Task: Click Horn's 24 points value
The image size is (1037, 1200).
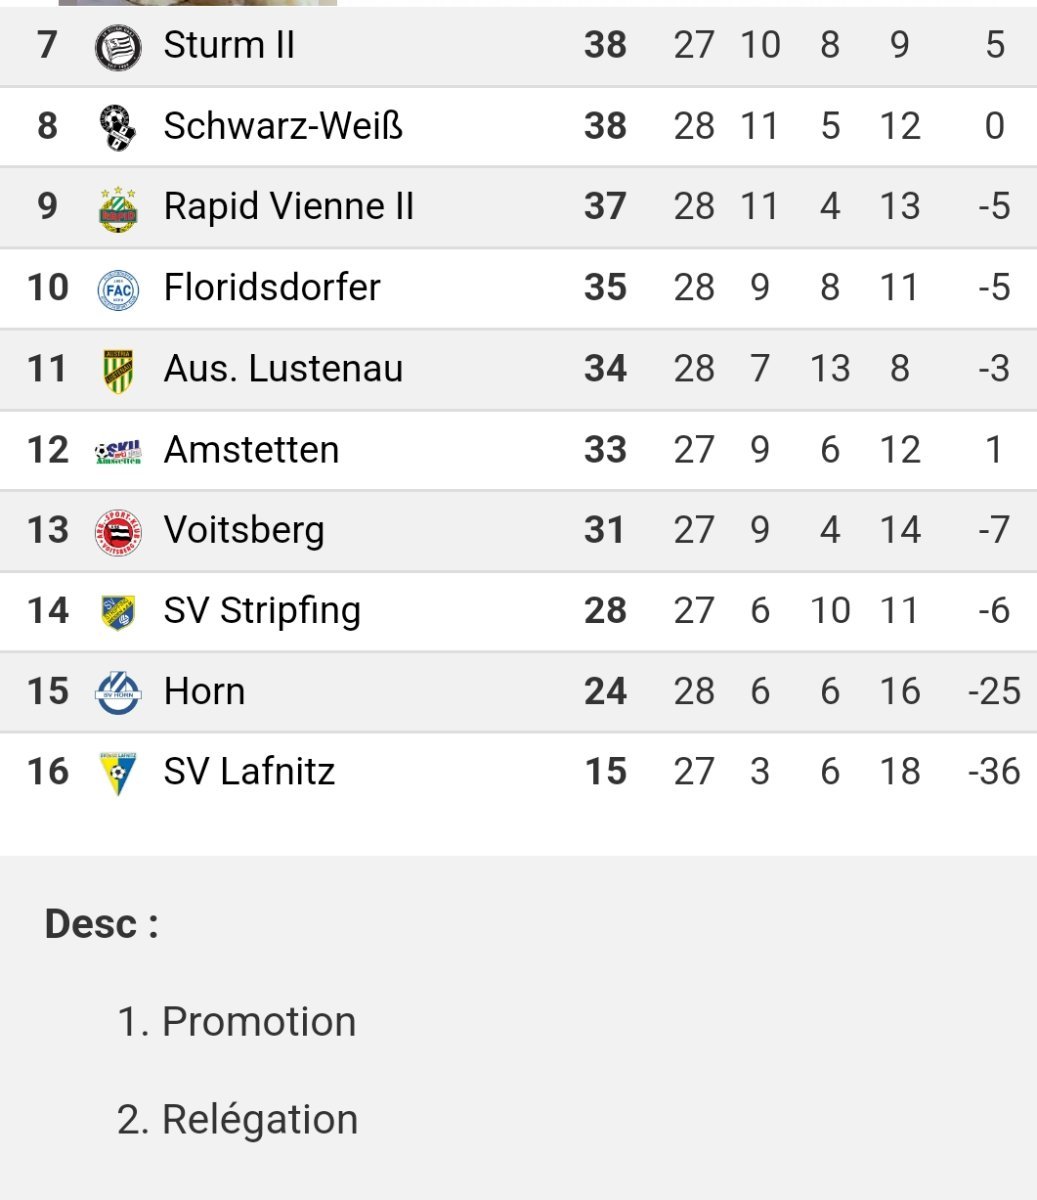Action: [x=605, y=691]
